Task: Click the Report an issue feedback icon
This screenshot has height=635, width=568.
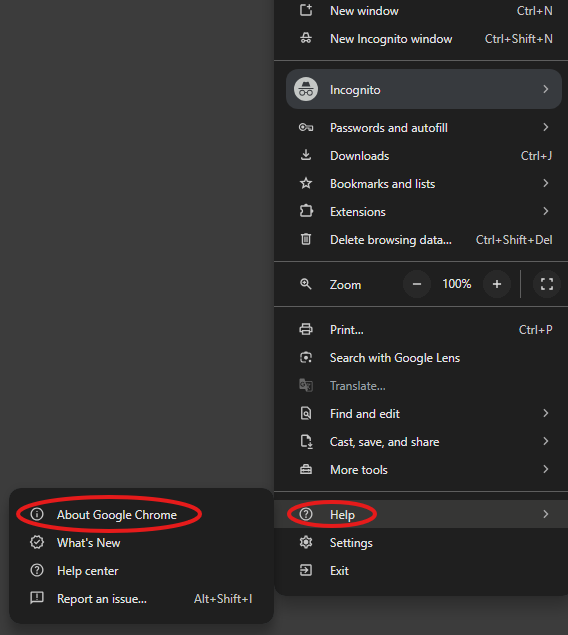Action: tap(37, 598)
